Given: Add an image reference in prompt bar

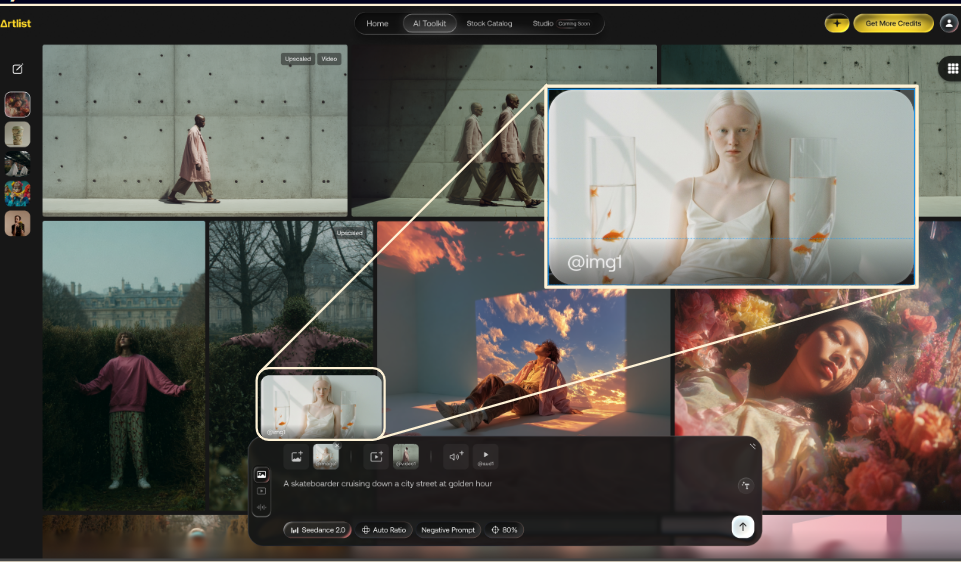Looking at the screenshot, I should point(296,456).
